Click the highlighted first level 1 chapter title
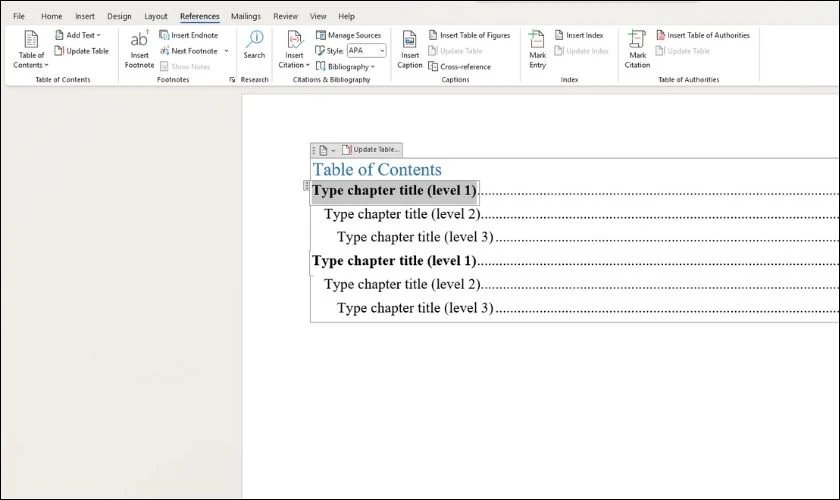This screenshot has width=840, height=500. click(394, 191)
